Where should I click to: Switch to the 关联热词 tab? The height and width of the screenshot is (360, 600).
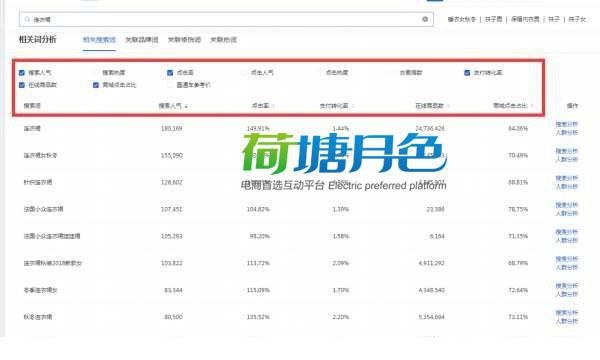click(223, 39)
